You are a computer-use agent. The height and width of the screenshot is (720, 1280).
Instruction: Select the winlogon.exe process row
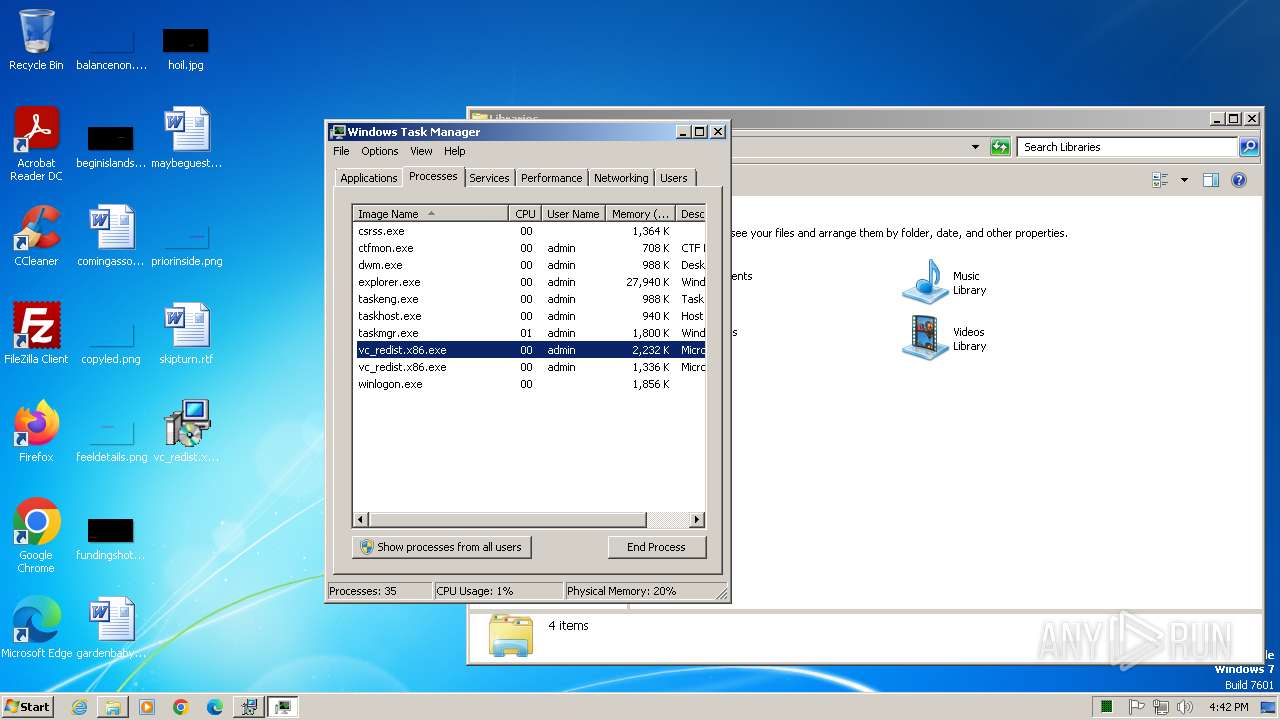point(530,384)
